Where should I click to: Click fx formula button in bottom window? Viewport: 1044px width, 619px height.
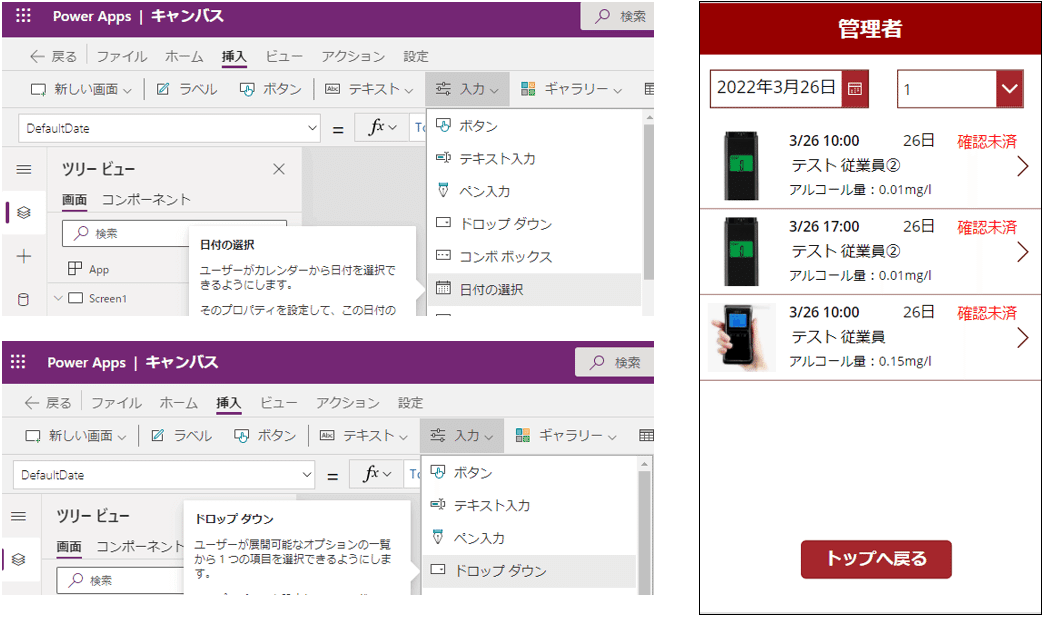coord(376,474)
